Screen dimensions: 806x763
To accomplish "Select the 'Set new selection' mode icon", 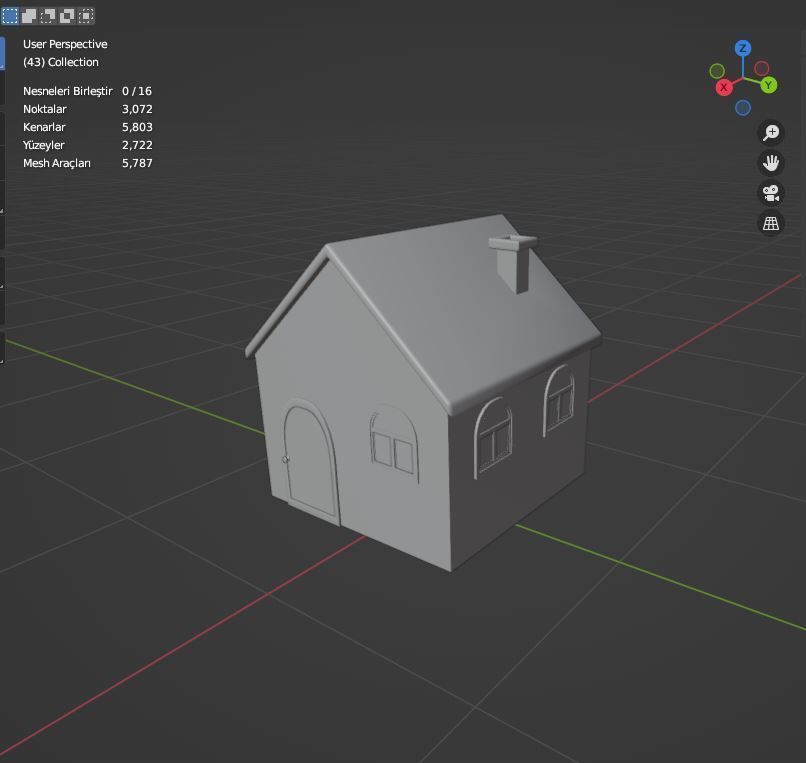I will point(10,16).
